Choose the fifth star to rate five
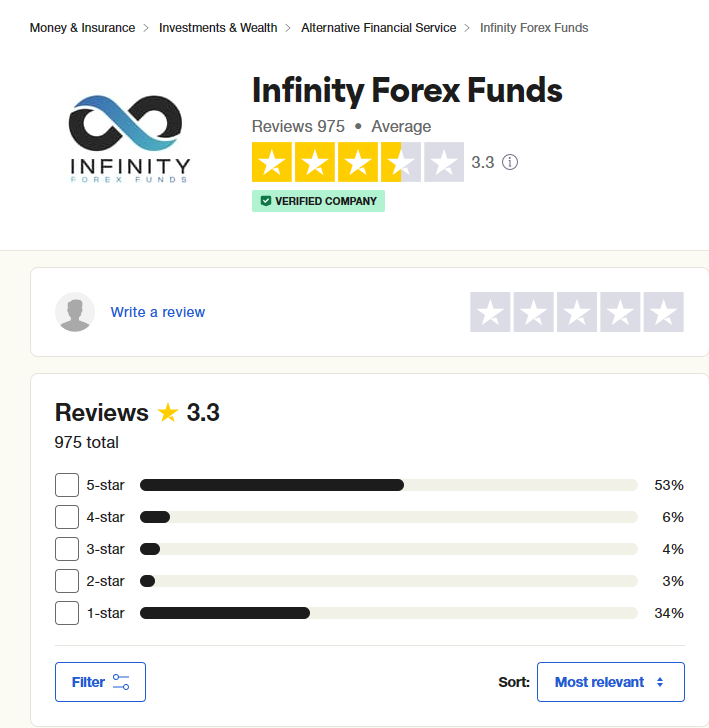 [x=663, y=312]
